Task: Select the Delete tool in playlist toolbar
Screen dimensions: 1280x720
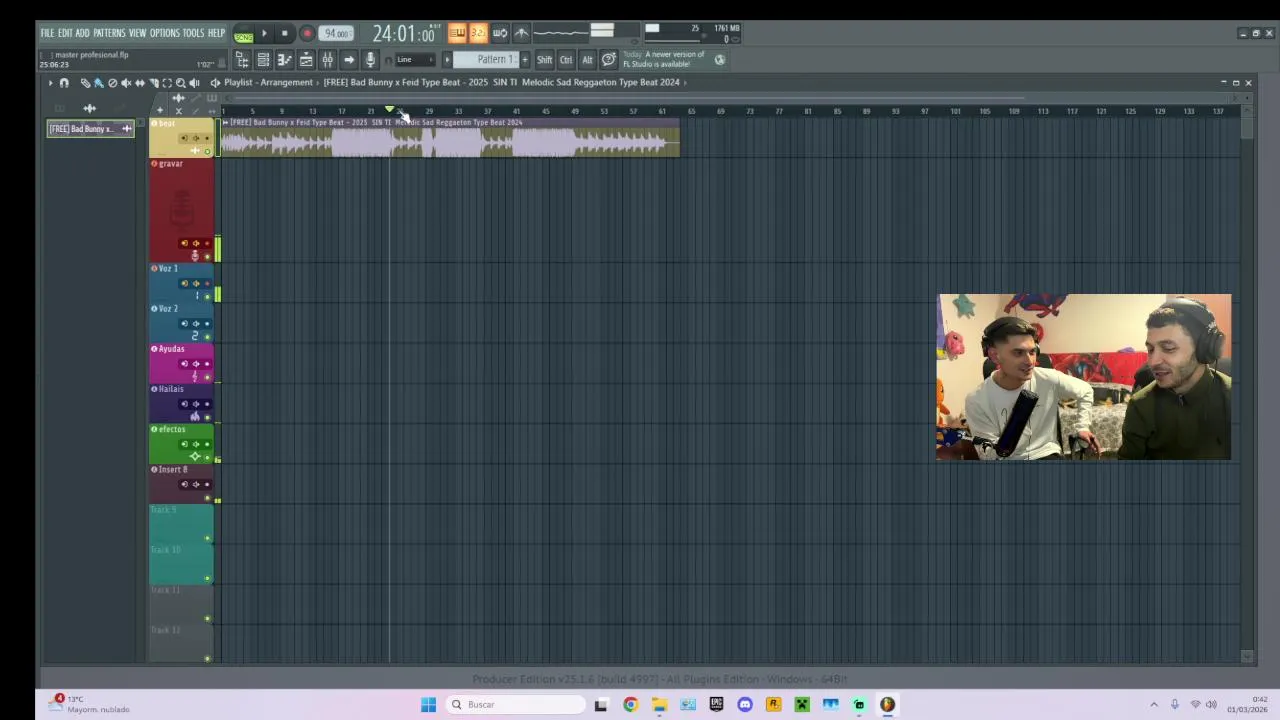Action: click(x=112, y=83)
